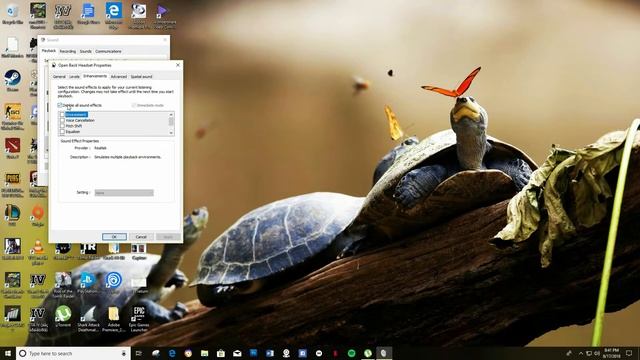Open Edge from the taskbar

[172, 353]
